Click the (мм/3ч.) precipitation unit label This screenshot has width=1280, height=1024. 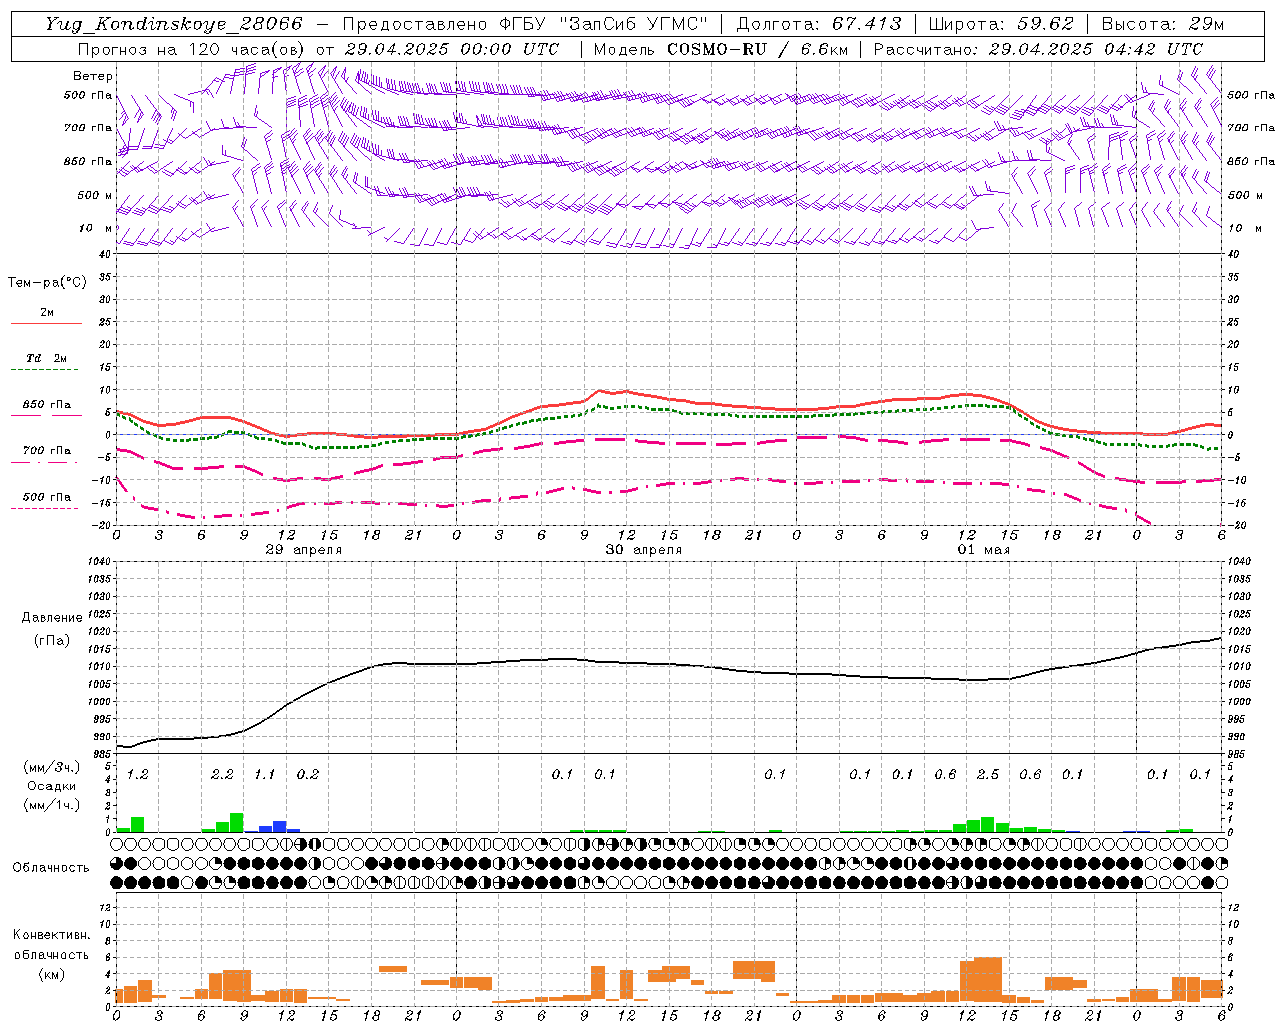click(51, 767)
